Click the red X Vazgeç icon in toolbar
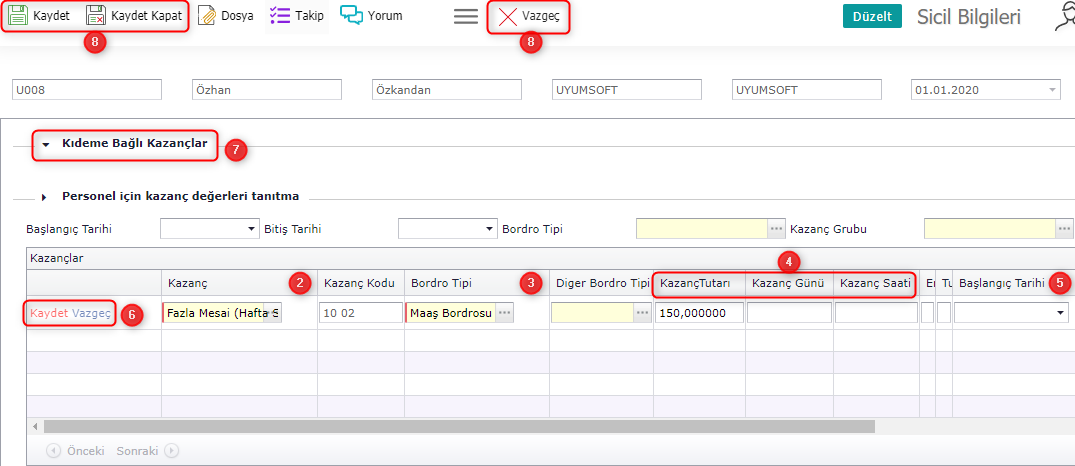This screenshot has width=1075, height=466. [x=508, y=17]
